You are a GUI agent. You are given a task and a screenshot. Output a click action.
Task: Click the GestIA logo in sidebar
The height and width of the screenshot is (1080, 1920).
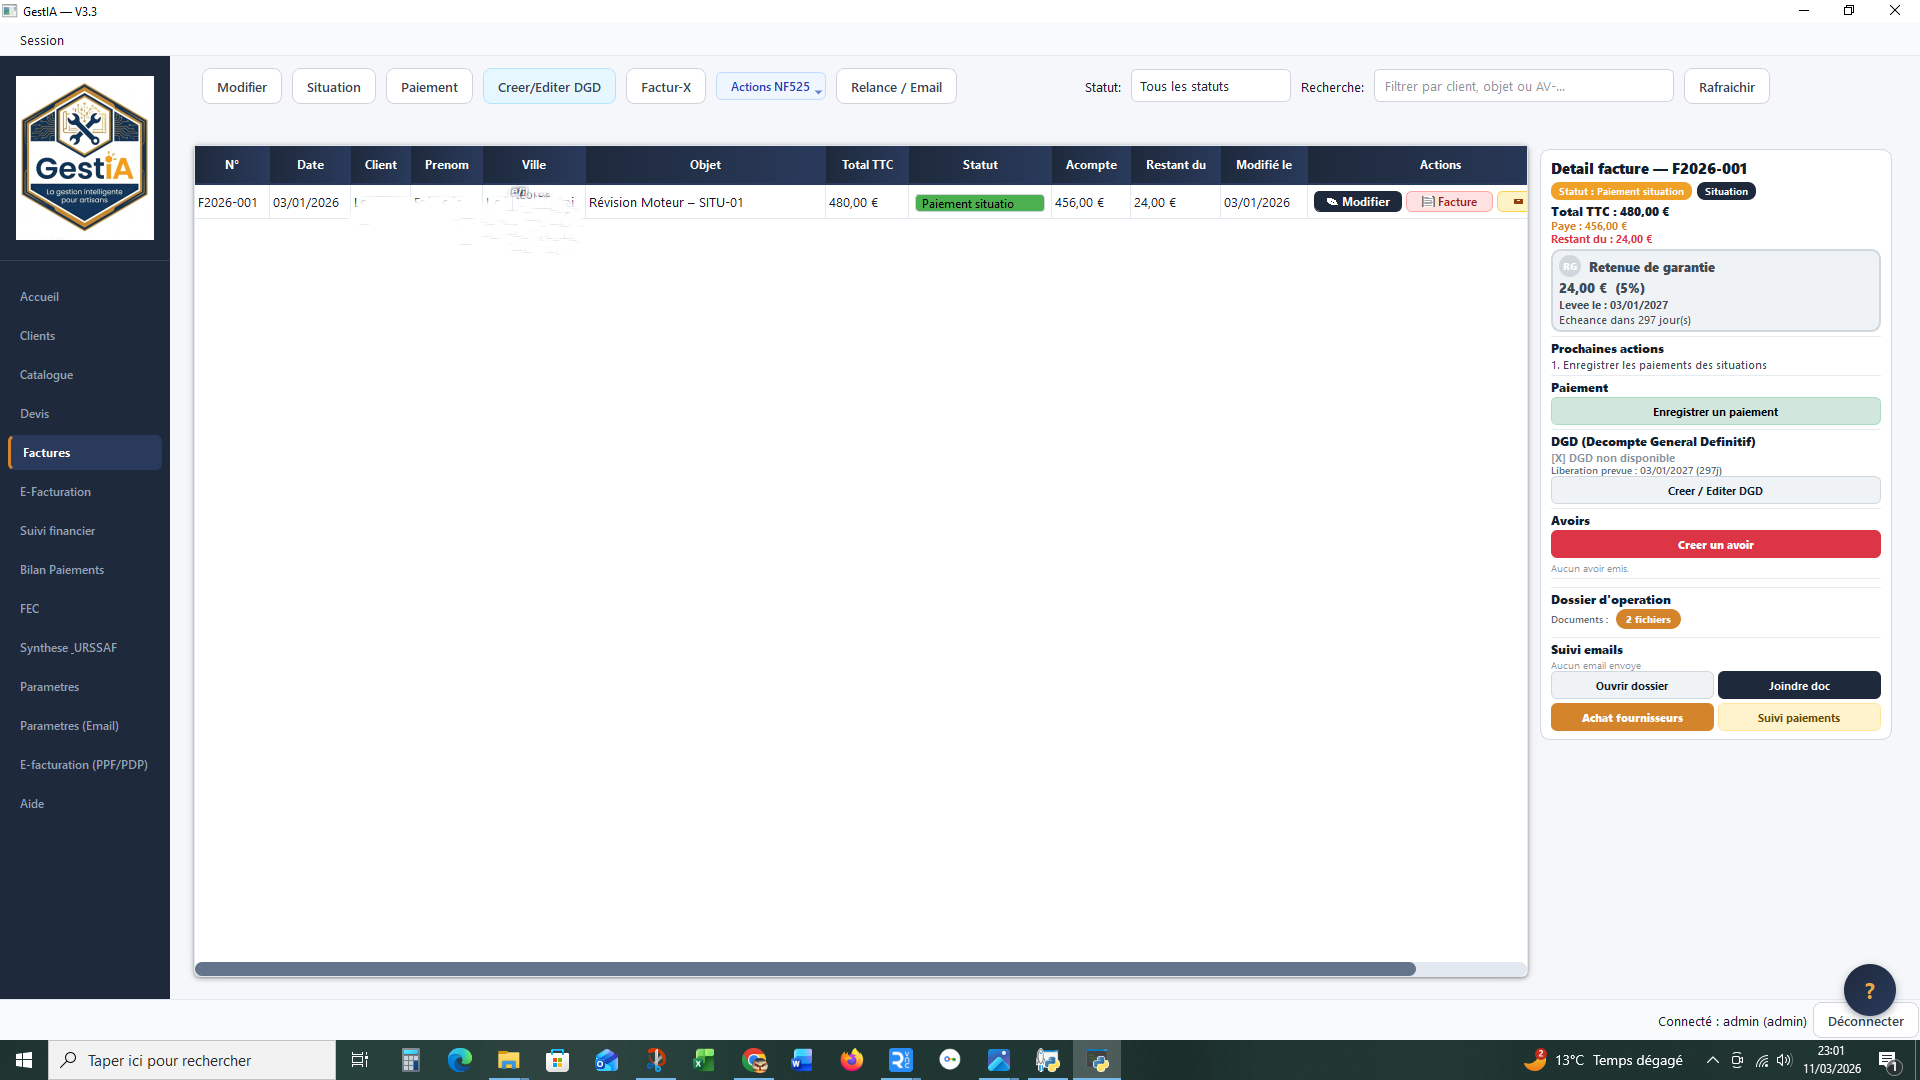point(85,158)
